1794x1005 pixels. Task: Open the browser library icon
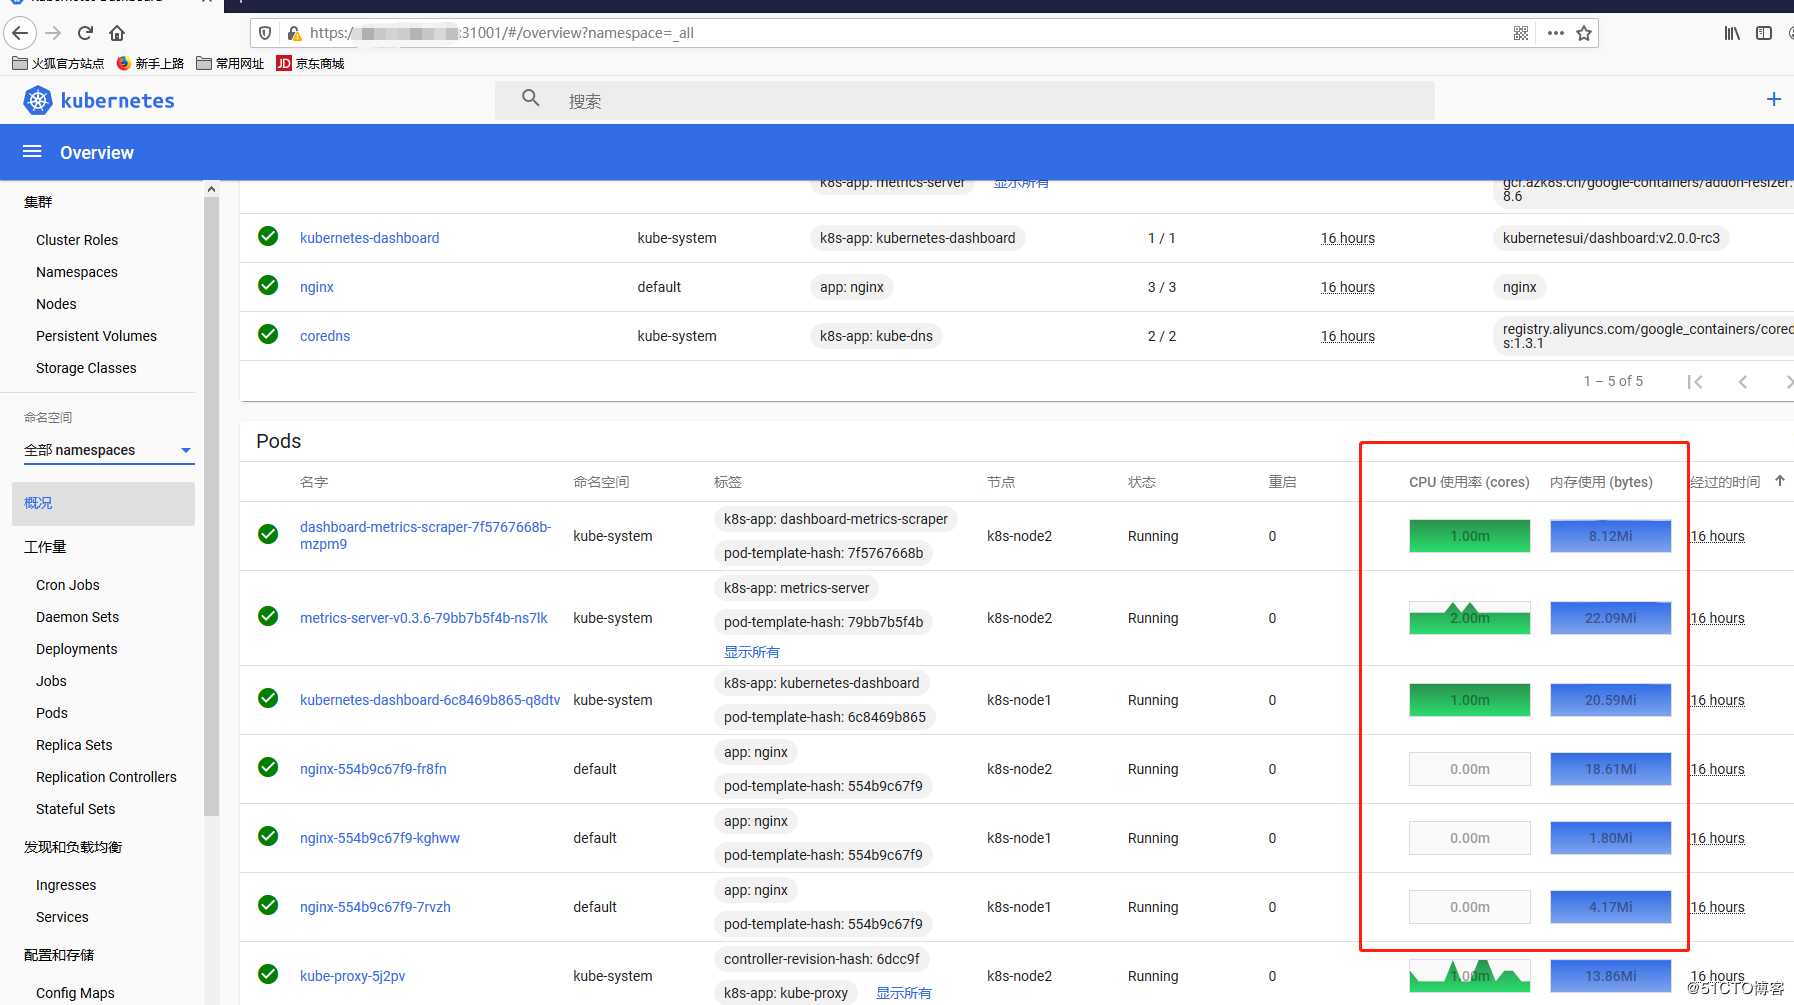coord(1732,33)
